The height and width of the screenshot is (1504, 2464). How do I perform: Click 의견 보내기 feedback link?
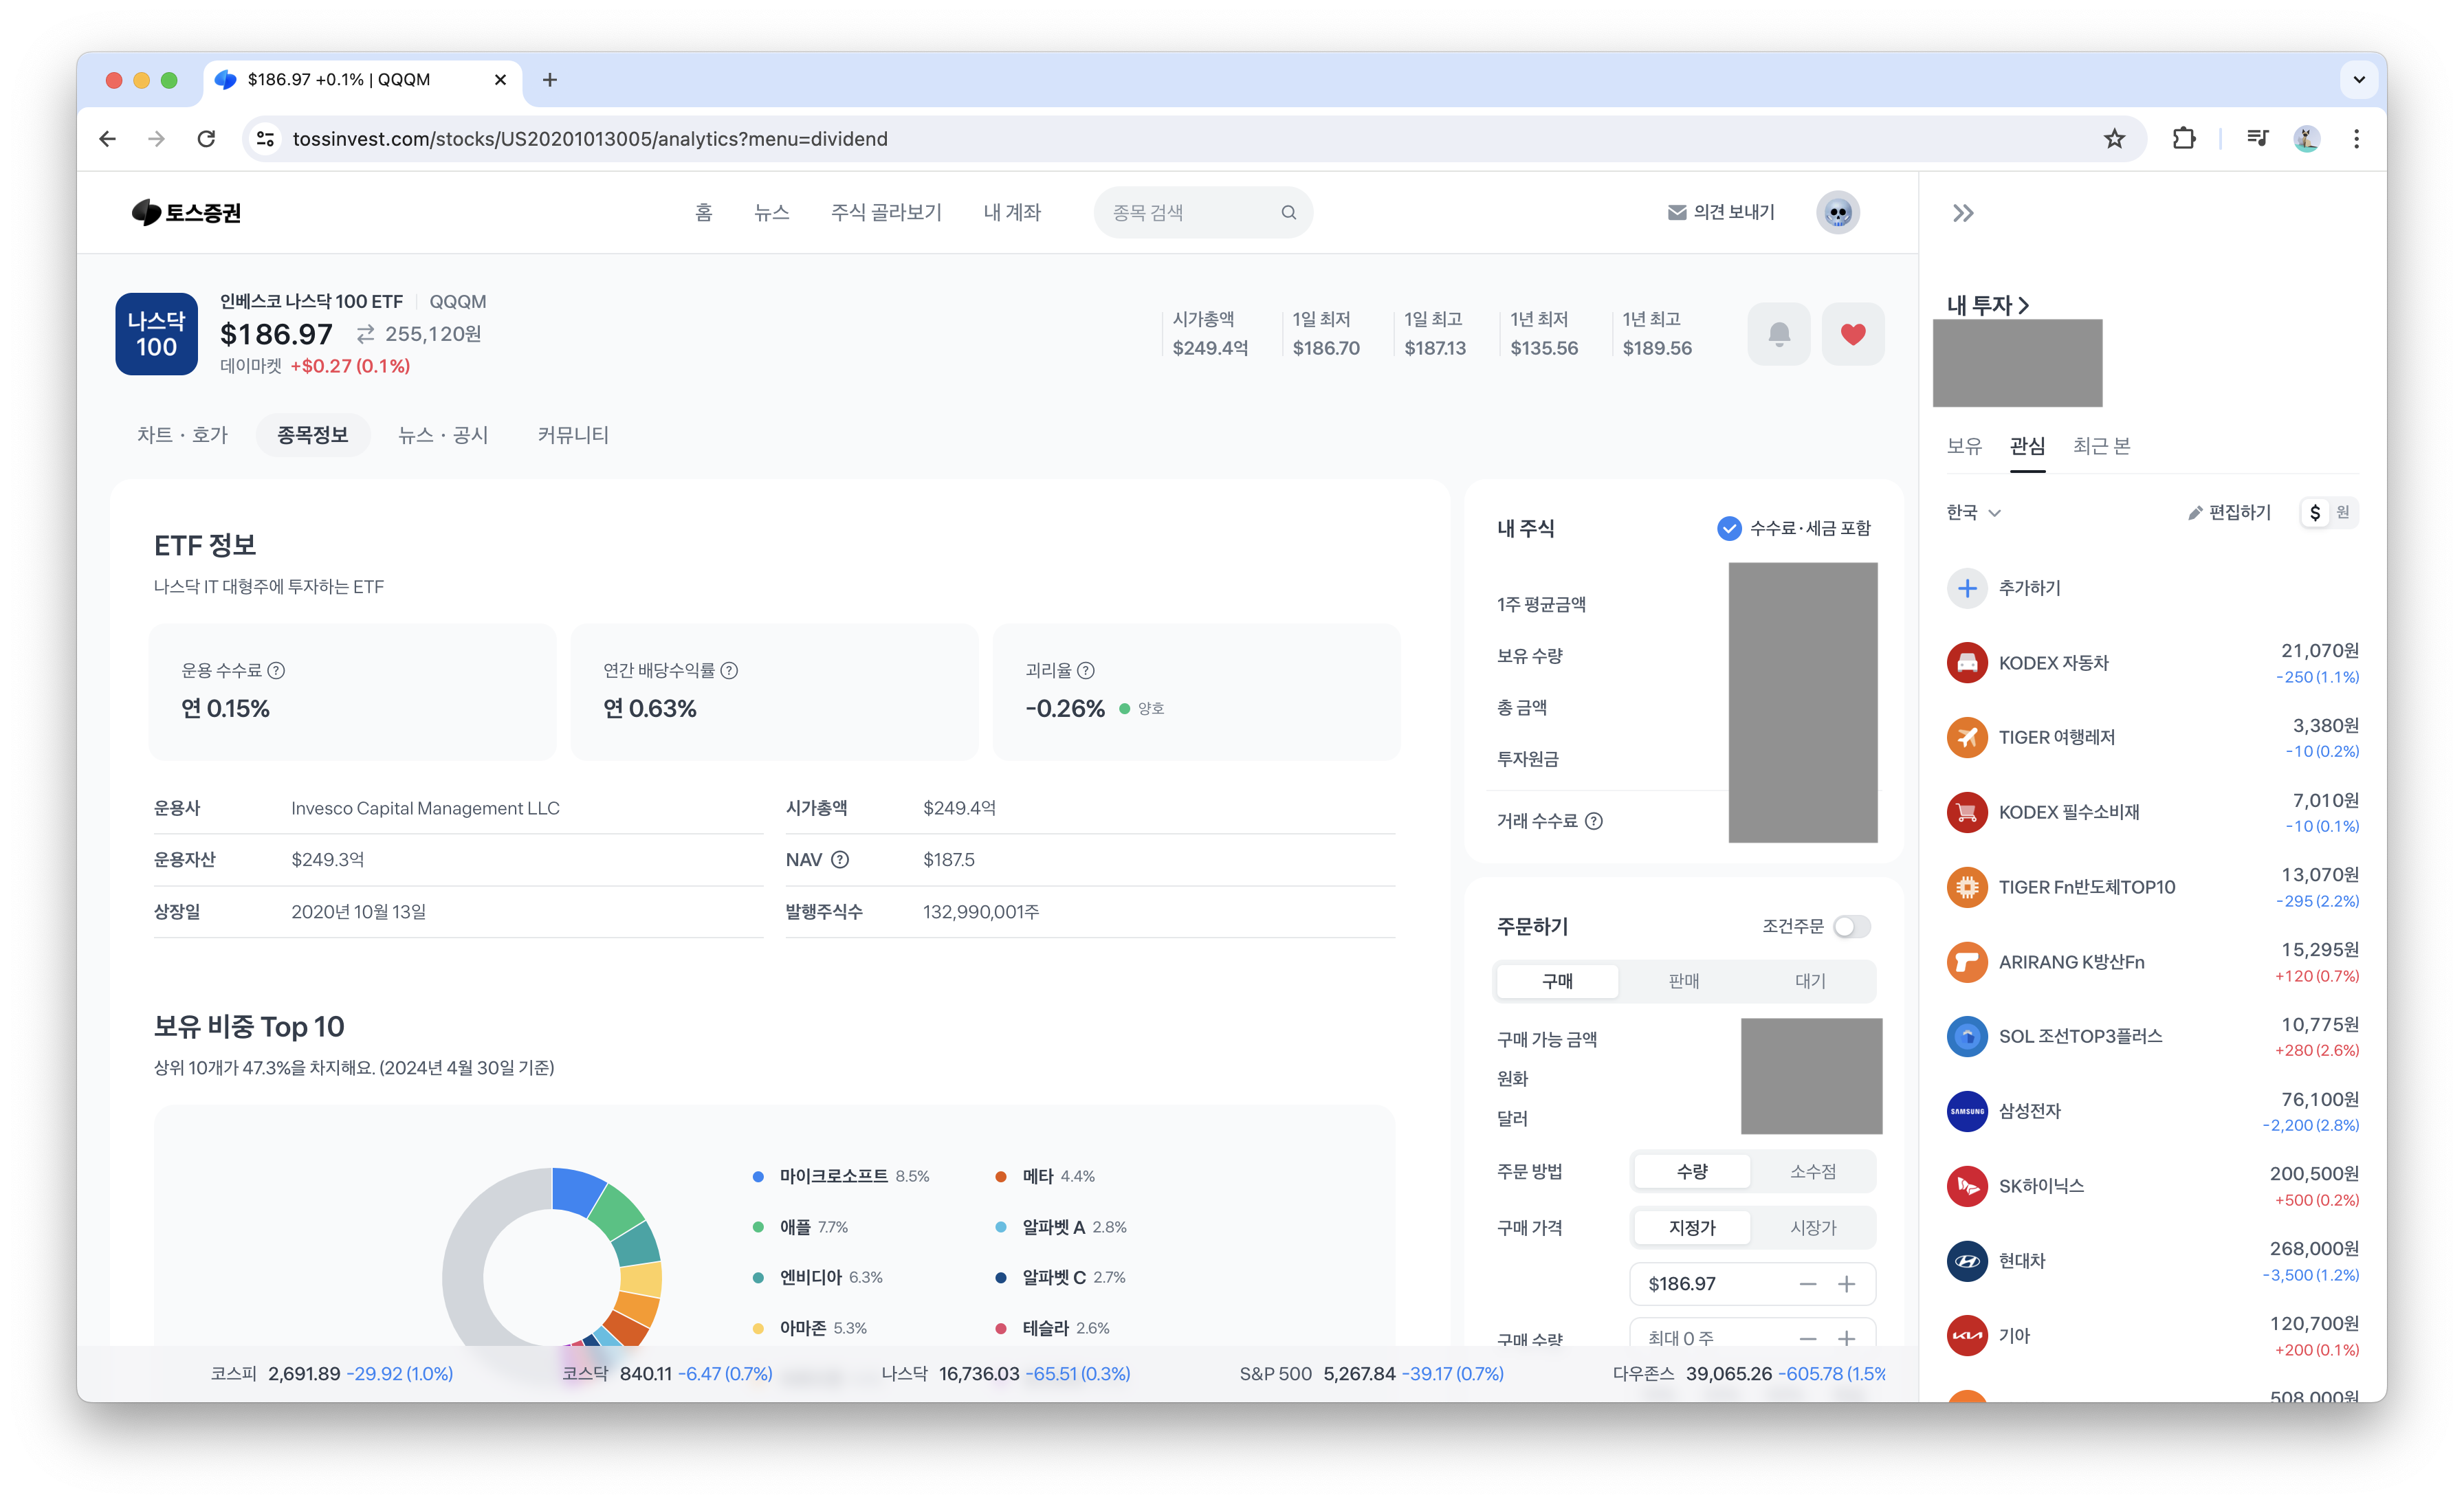tap(1720, 212)
